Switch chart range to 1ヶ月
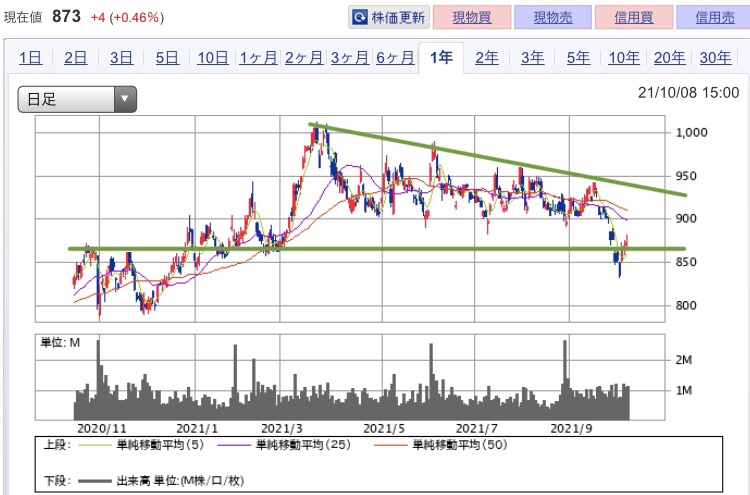Screen dimensions: 750x495 [x=258, y=58]
